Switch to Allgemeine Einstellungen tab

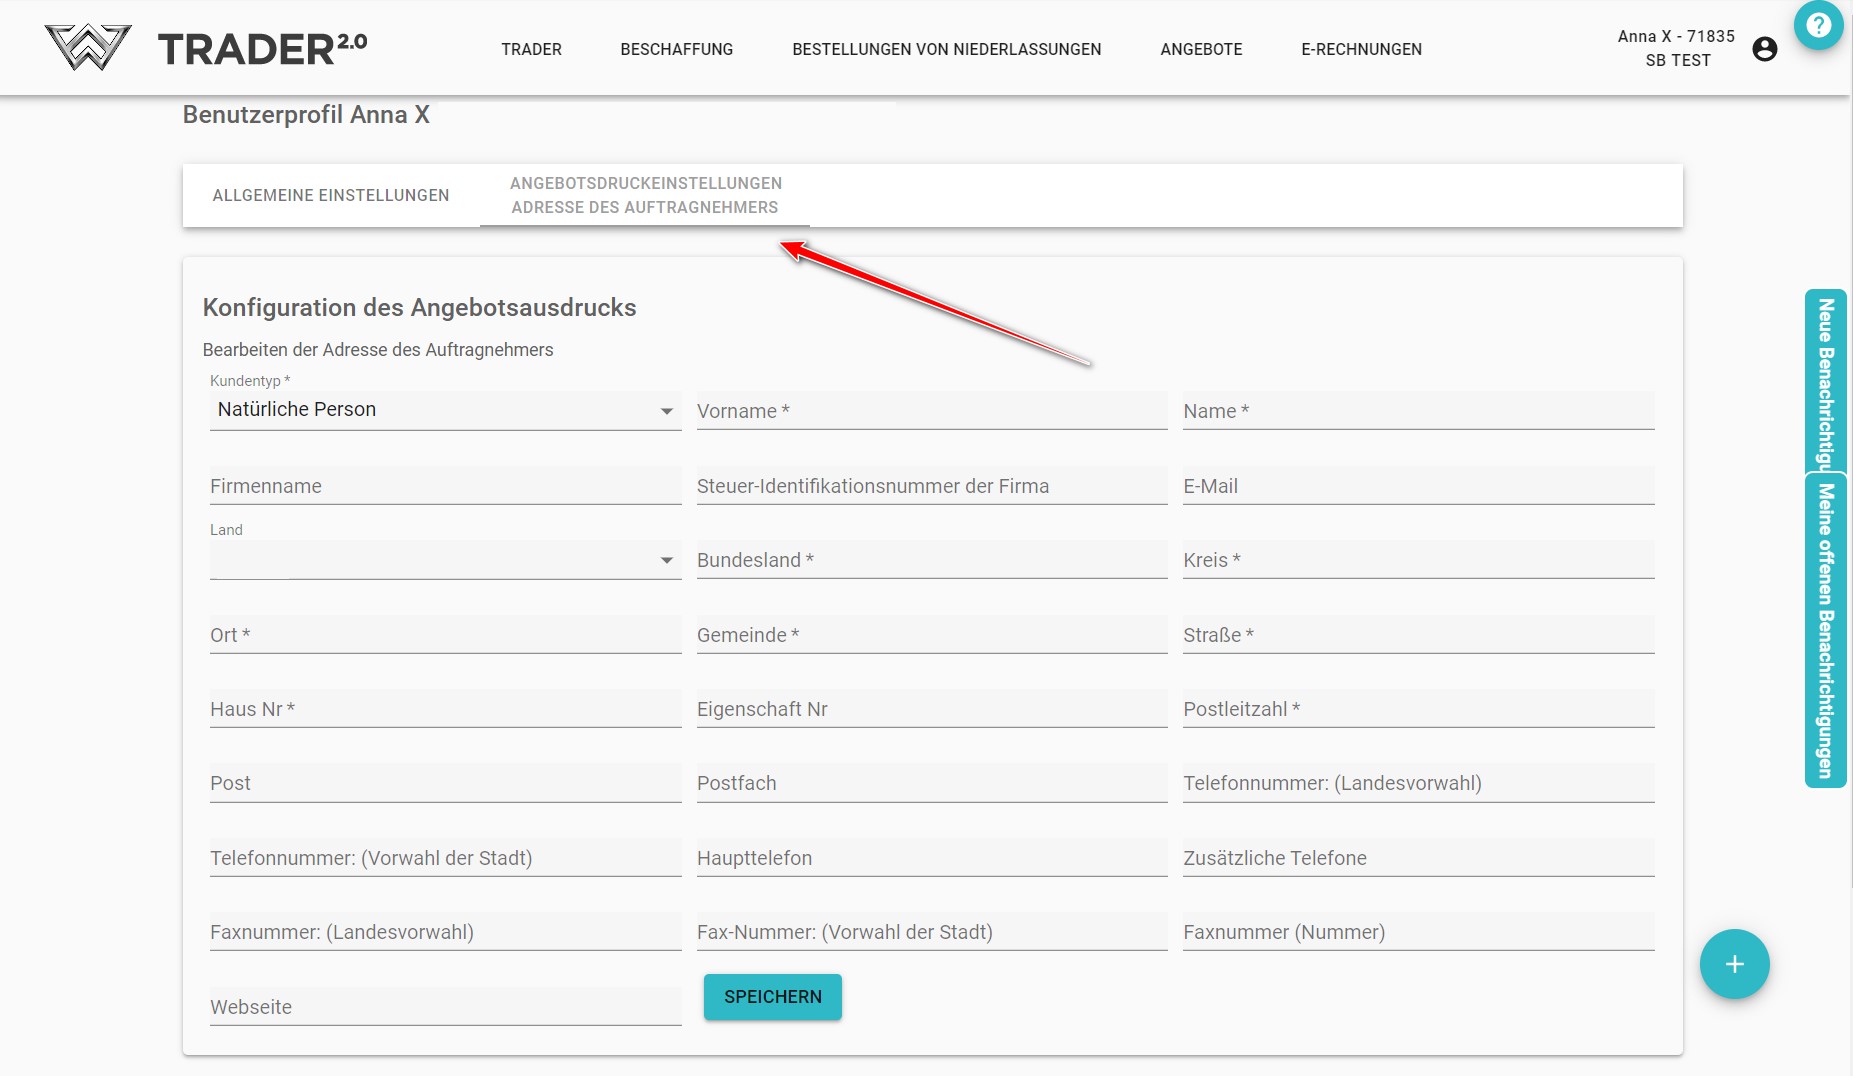(x=331, y=196)
